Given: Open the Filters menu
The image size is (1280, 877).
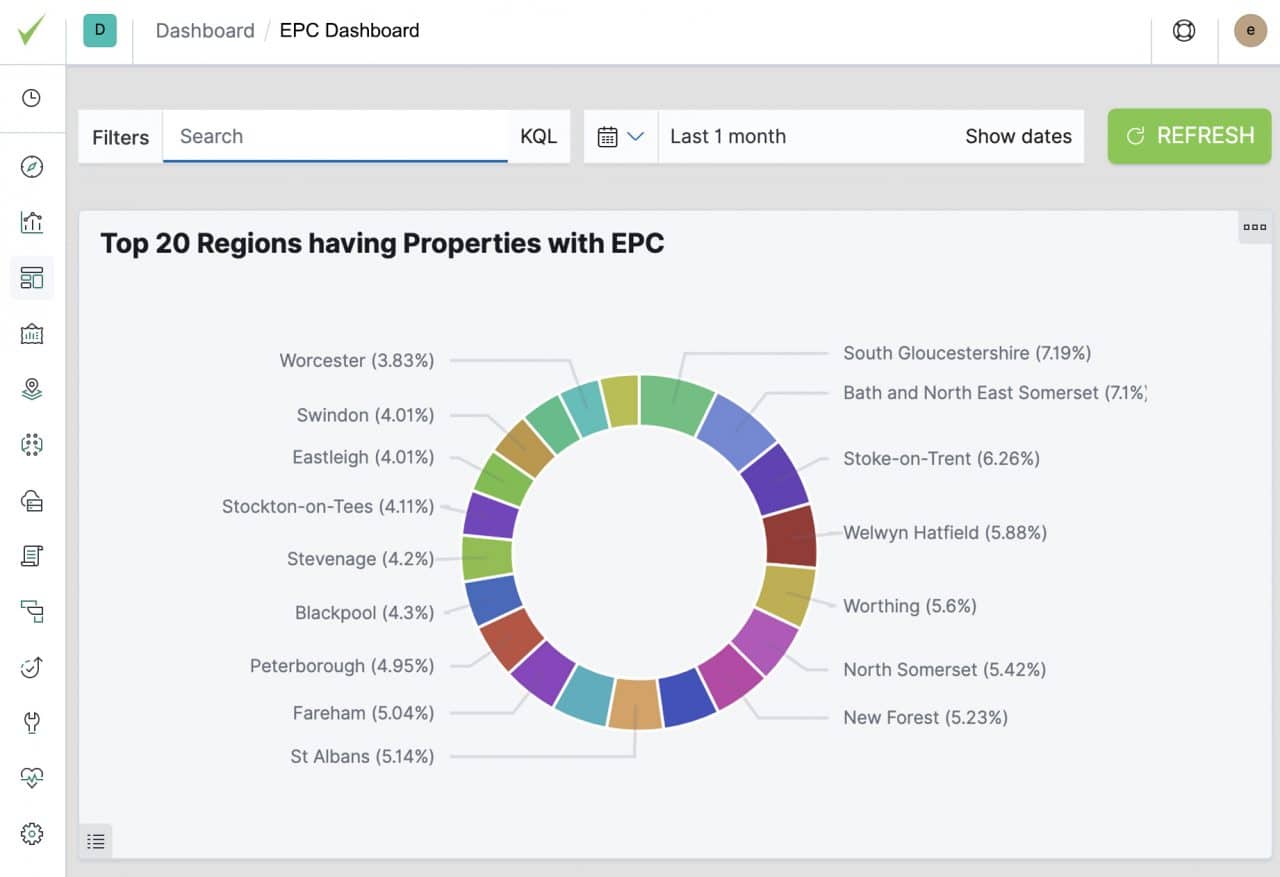Looking at the screenshot, I should point(119,136).
